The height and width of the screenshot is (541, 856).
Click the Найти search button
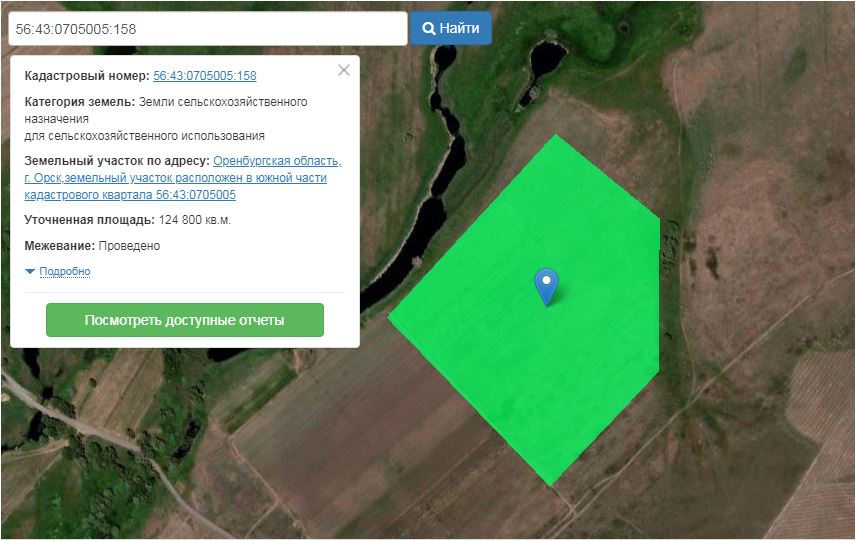pos(451,28)
